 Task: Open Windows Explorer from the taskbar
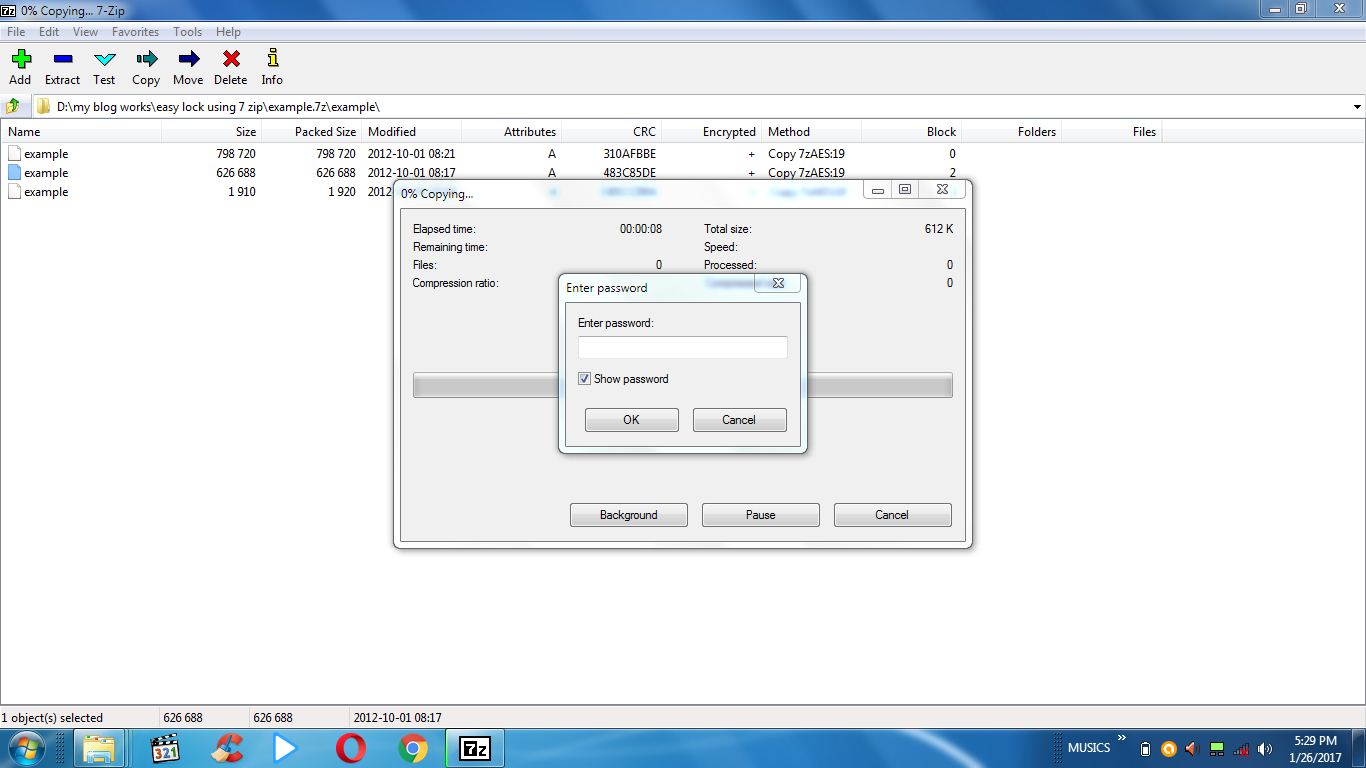[99, 748]
